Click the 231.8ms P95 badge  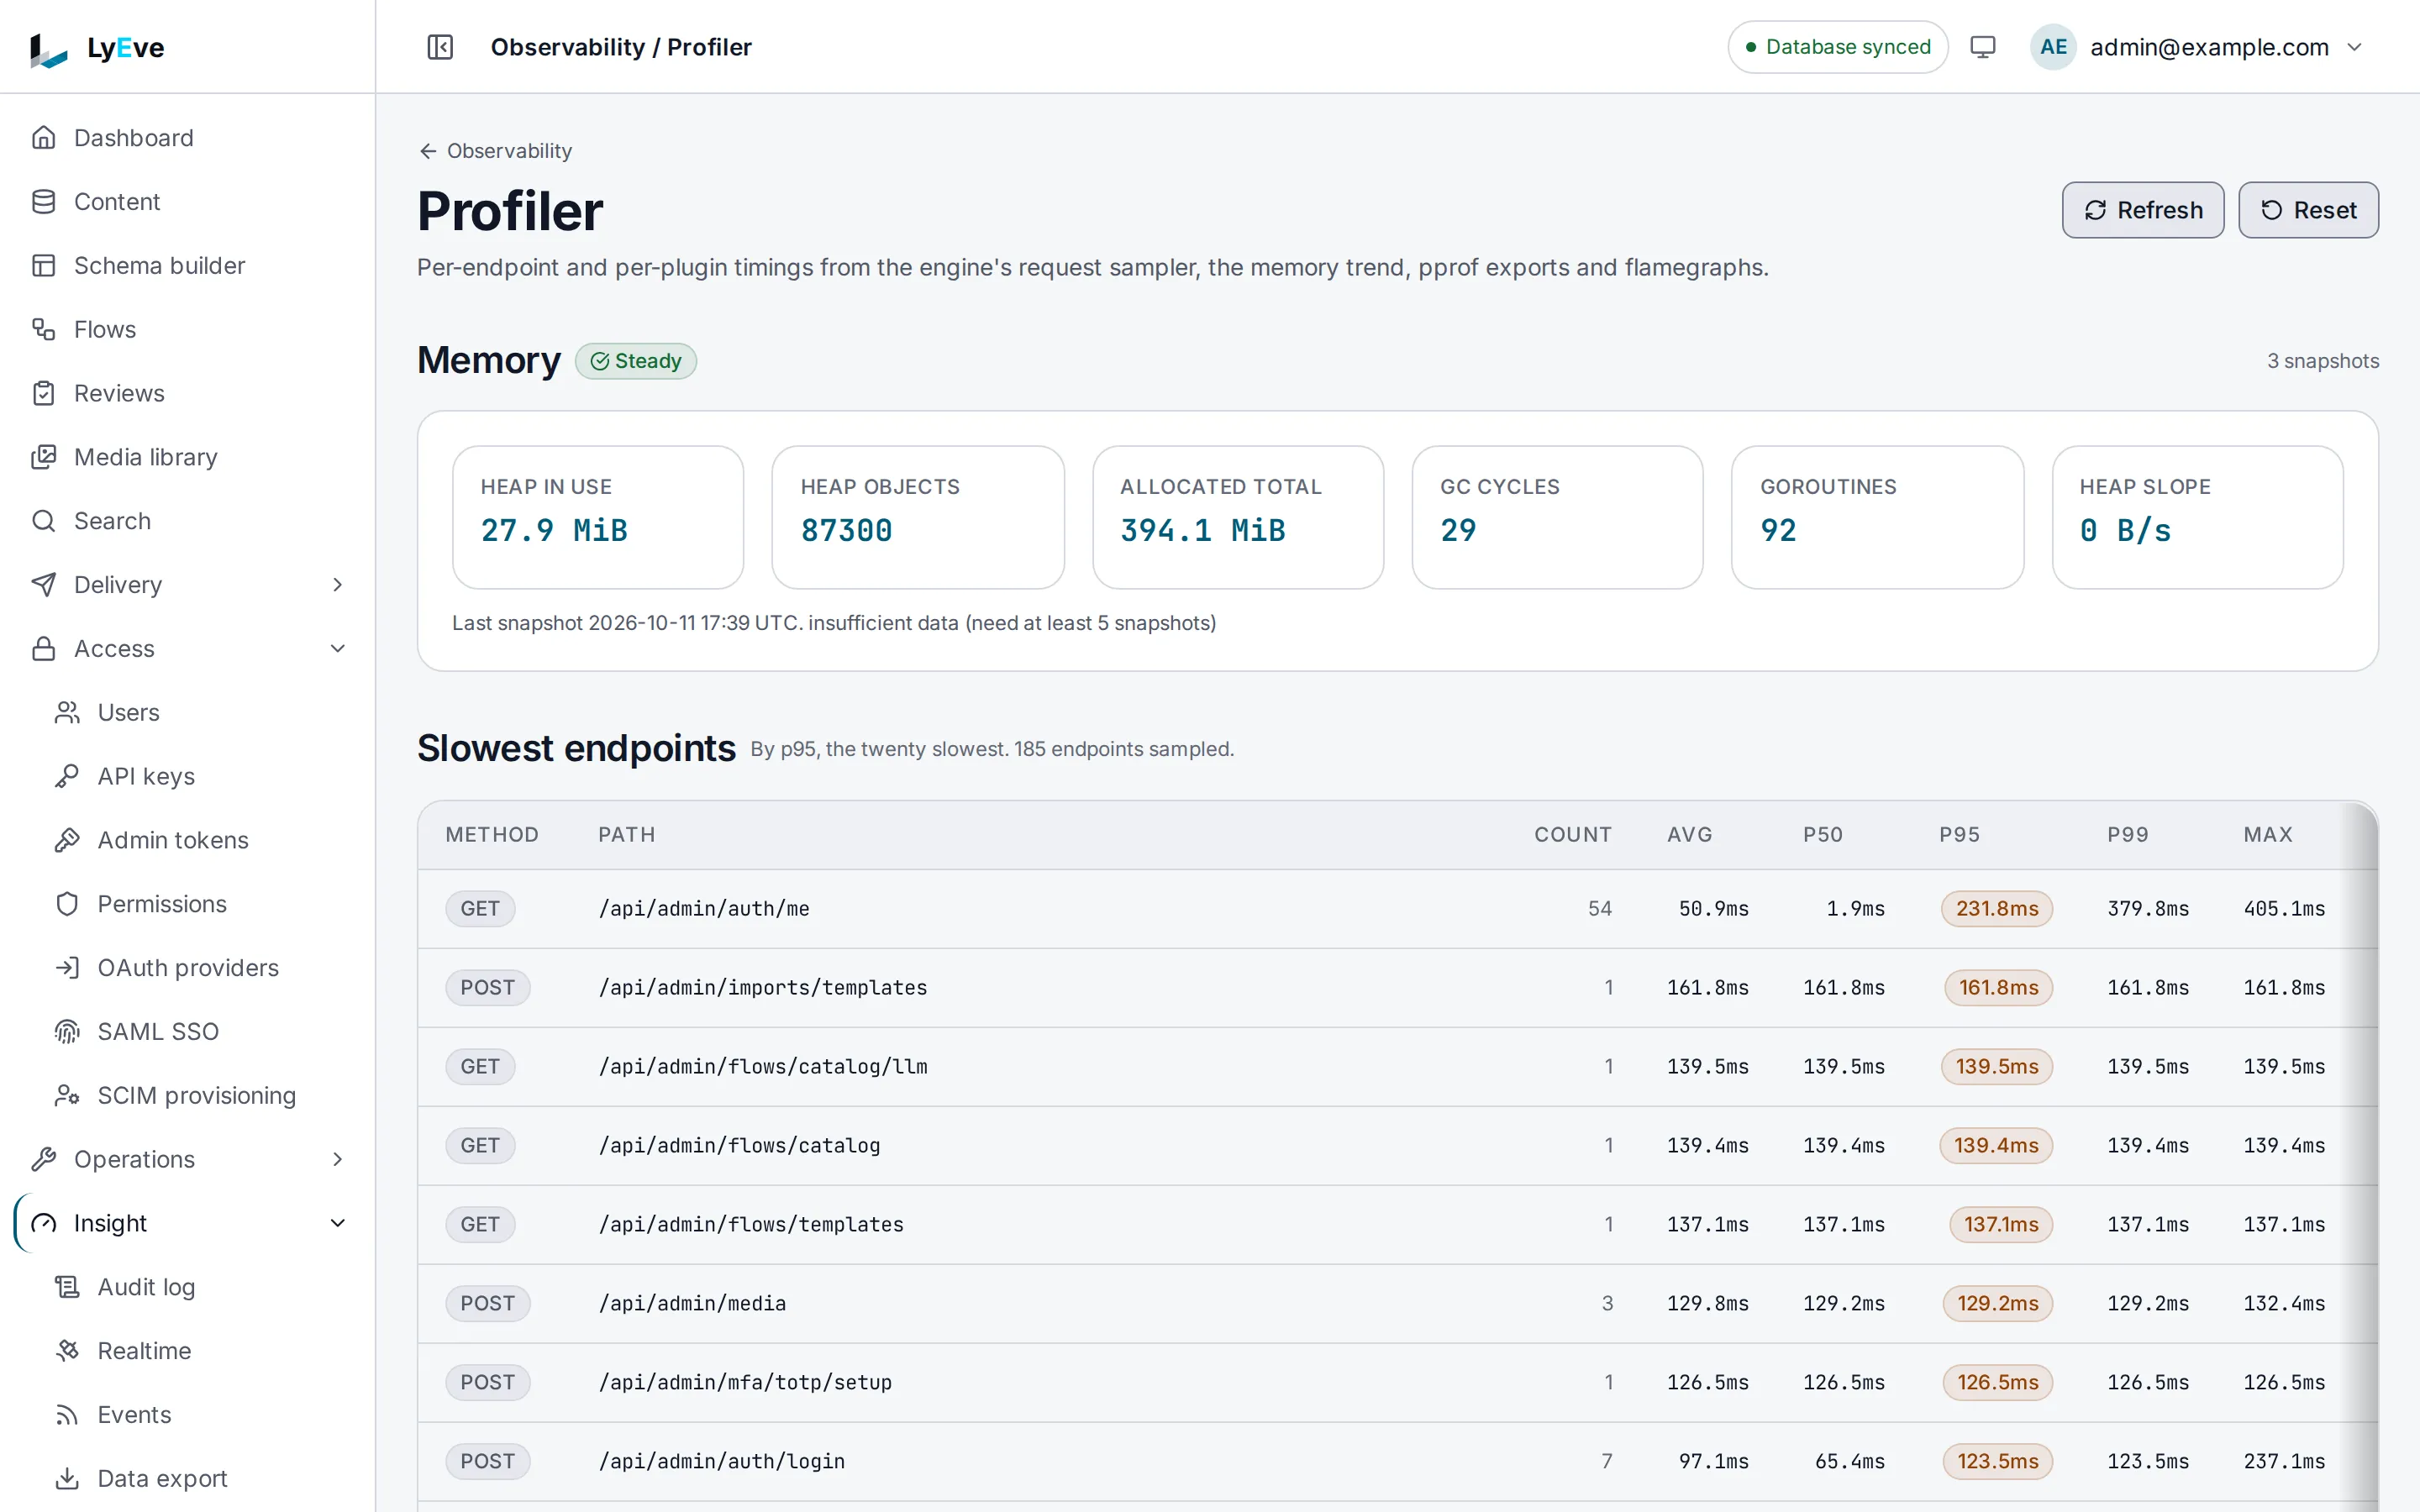(x=1997, y=909)
